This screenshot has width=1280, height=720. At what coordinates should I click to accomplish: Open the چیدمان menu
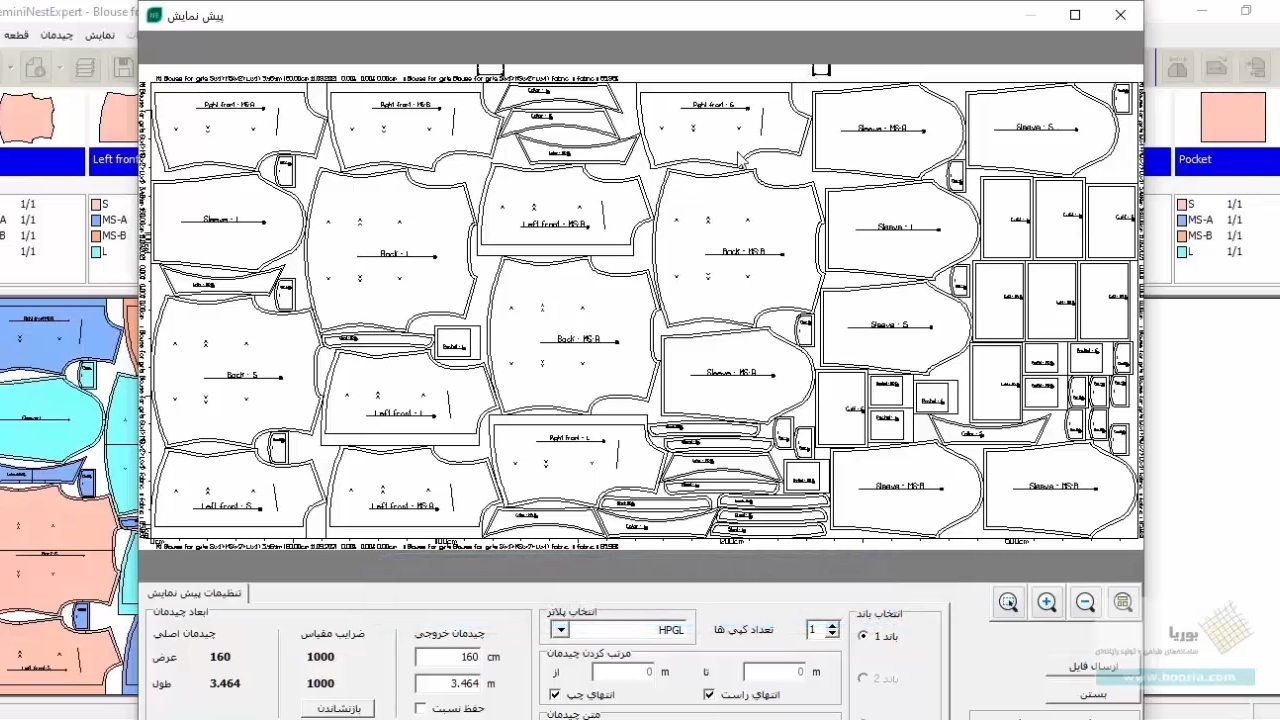pos(56,35)
